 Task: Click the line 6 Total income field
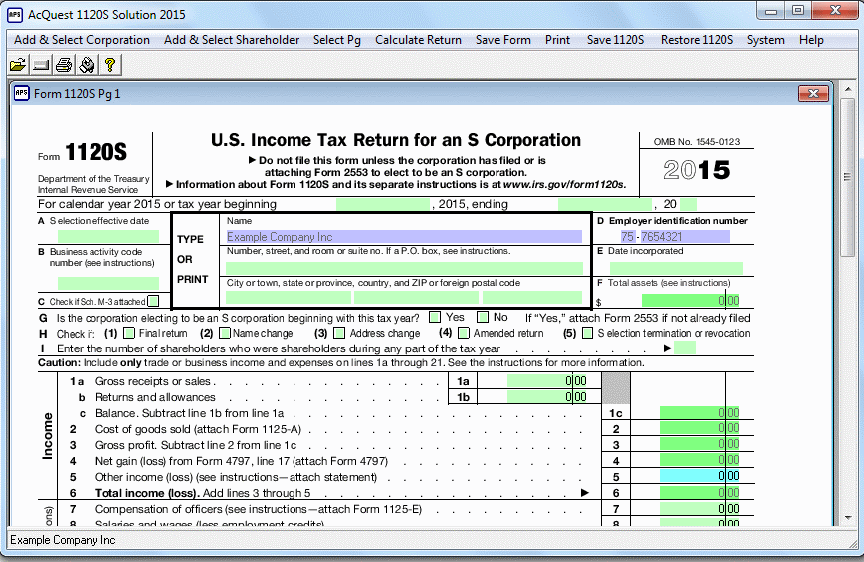click(700, 493)
